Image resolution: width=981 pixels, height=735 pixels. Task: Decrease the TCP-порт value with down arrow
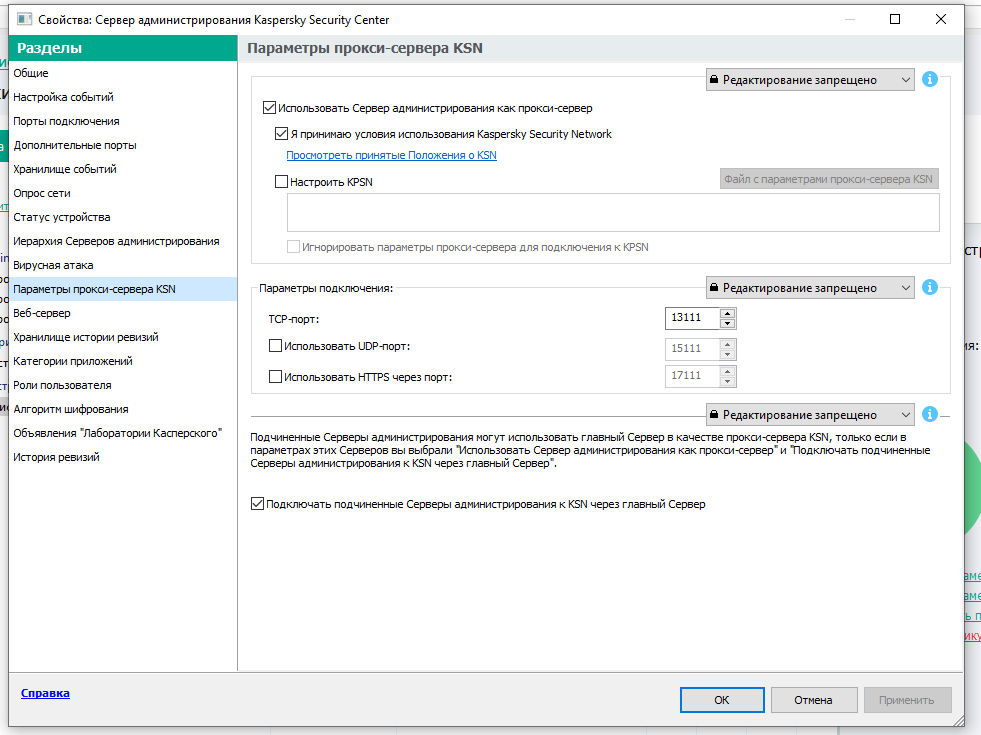pos(727,323)
